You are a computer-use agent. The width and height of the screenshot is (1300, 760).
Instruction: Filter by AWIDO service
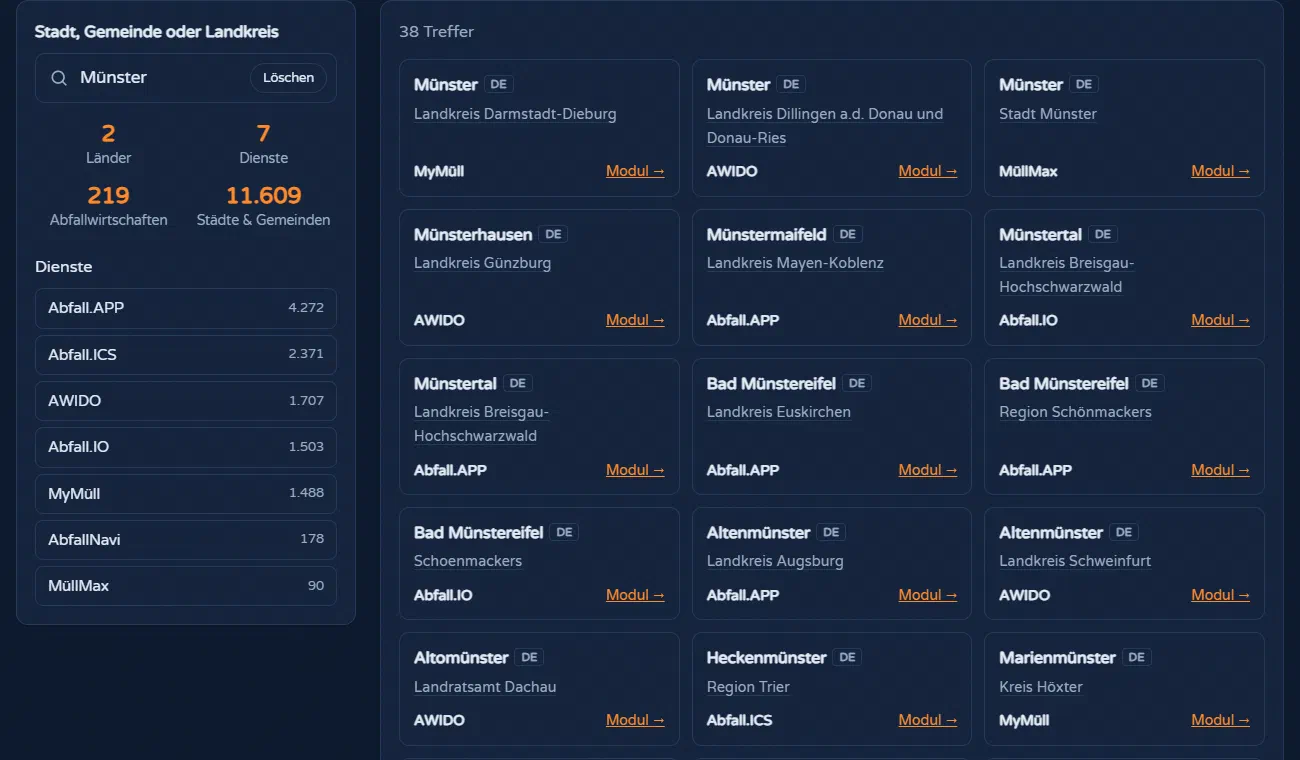pos(186,401)
